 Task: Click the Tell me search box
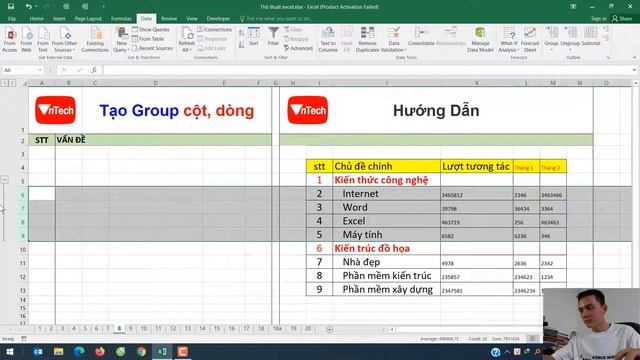[276, 18]
